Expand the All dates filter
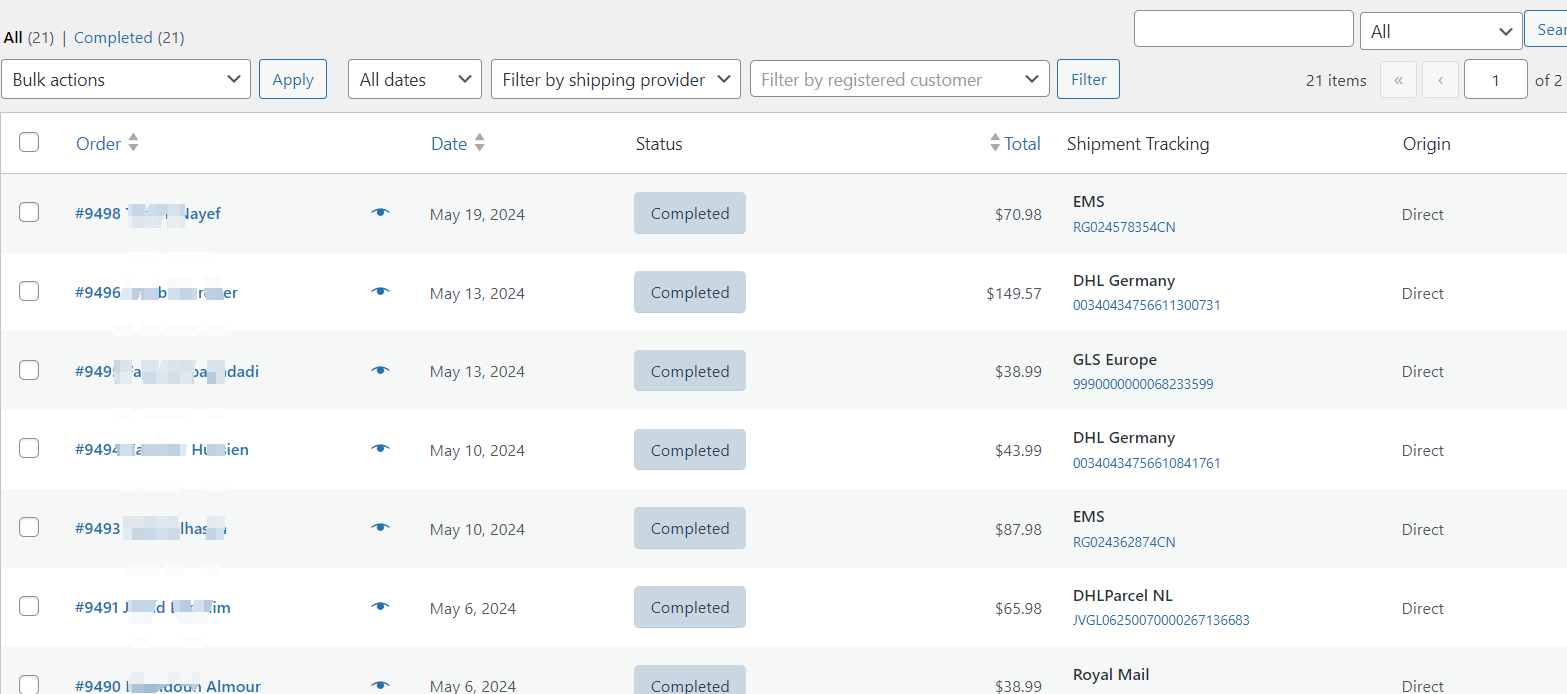This screenshot has width=1567, height=694. pyautogui.click(x=414, y=80)
